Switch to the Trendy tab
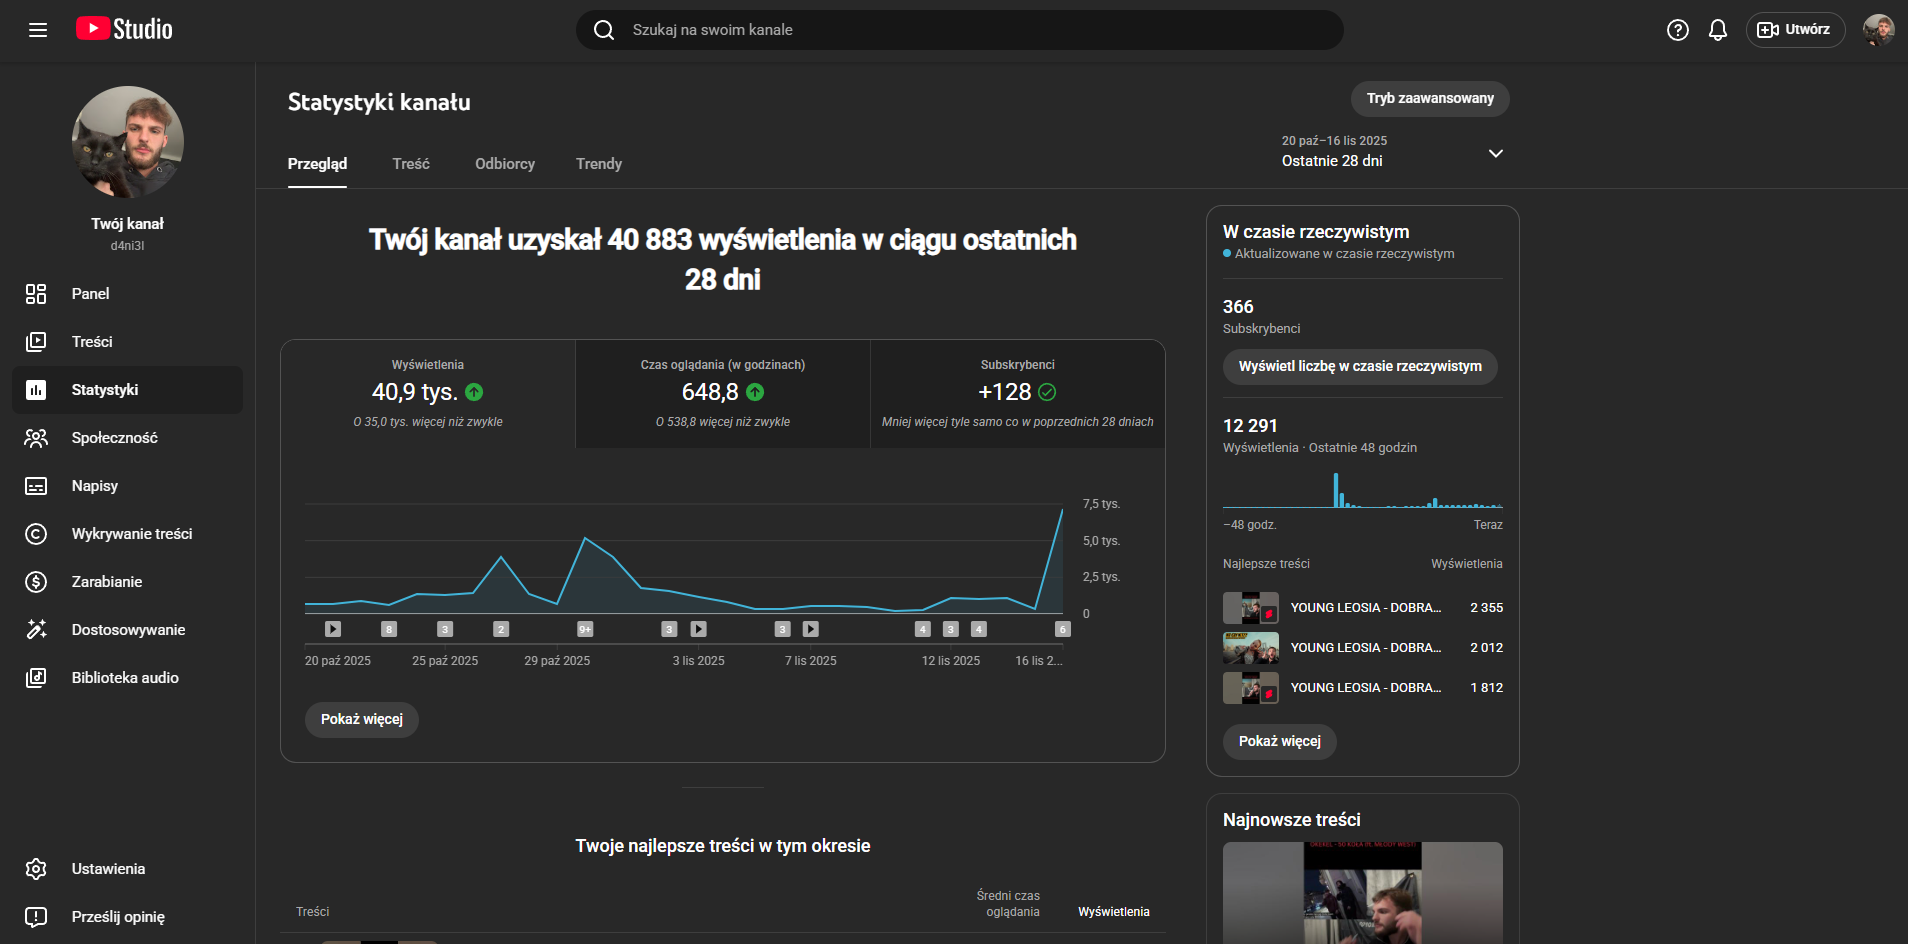Image resolution: width=1908 pixels, height=944 pixels. click(598, 164)
